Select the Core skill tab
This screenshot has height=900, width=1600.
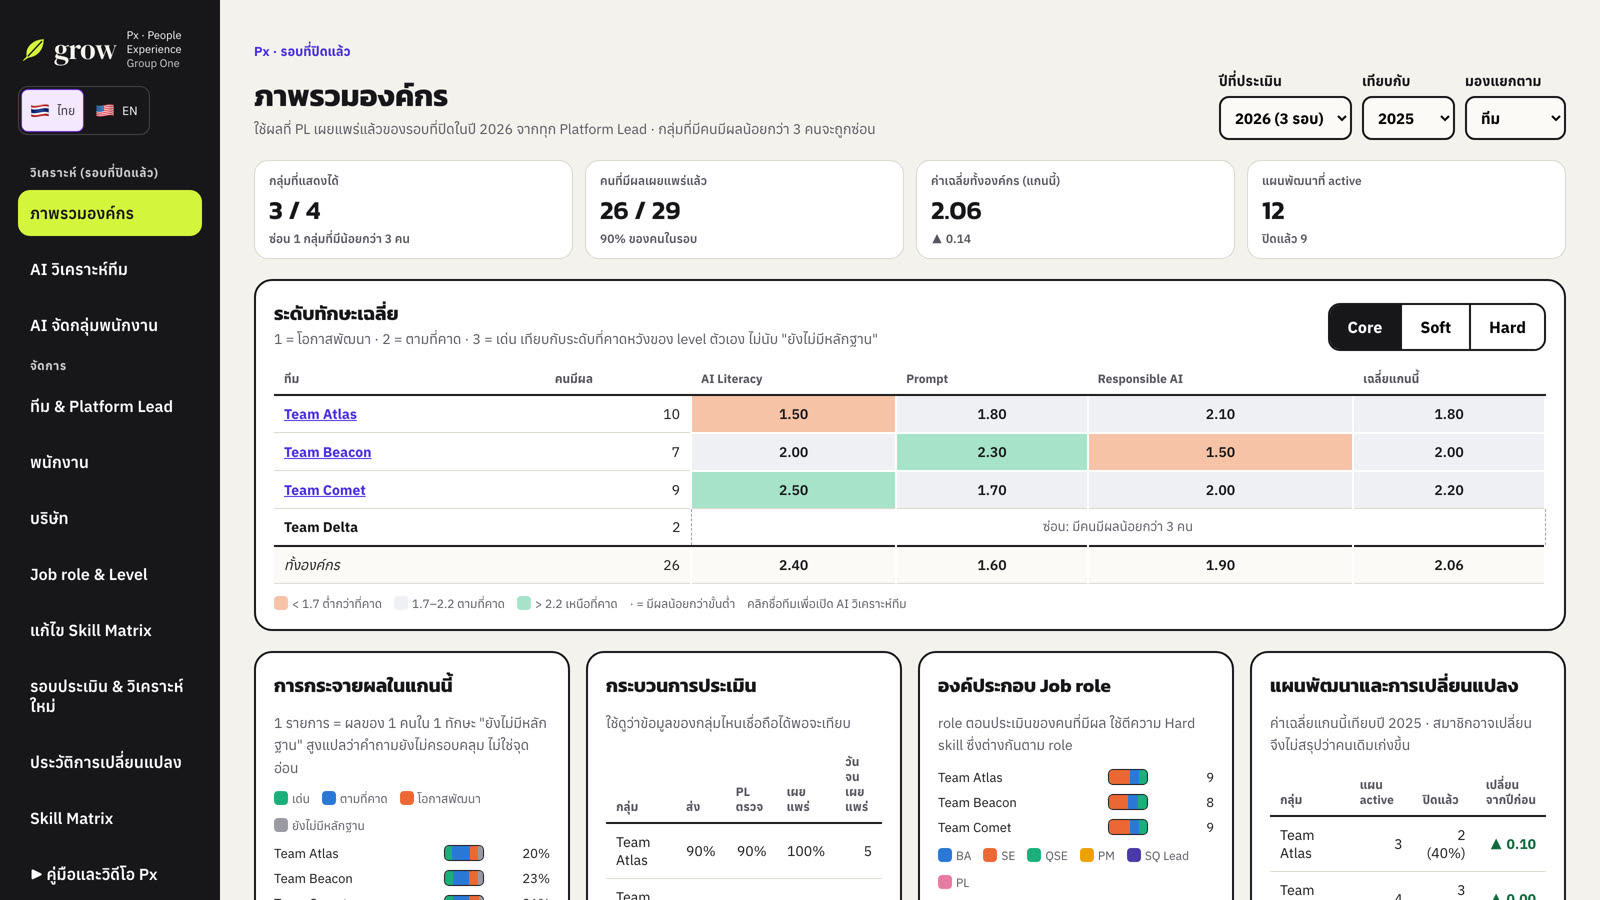coord(1365,327)
